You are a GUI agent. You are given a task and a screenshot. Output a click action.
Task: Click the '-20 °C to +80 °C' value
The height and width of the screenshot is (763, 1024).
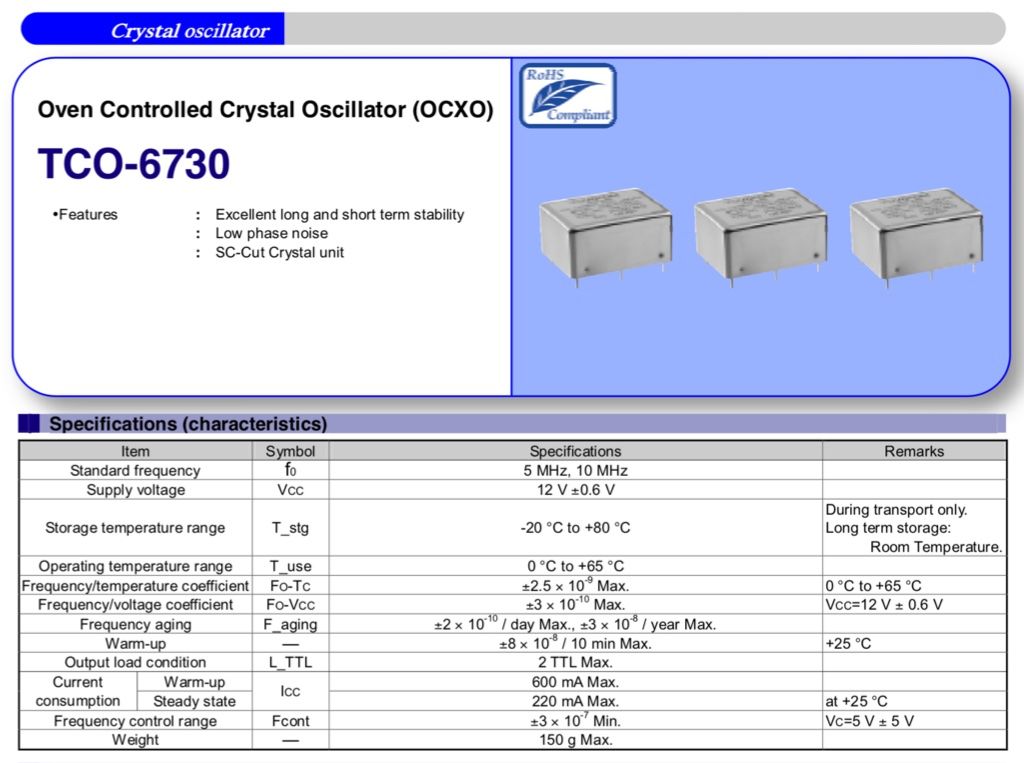(575, 528)
